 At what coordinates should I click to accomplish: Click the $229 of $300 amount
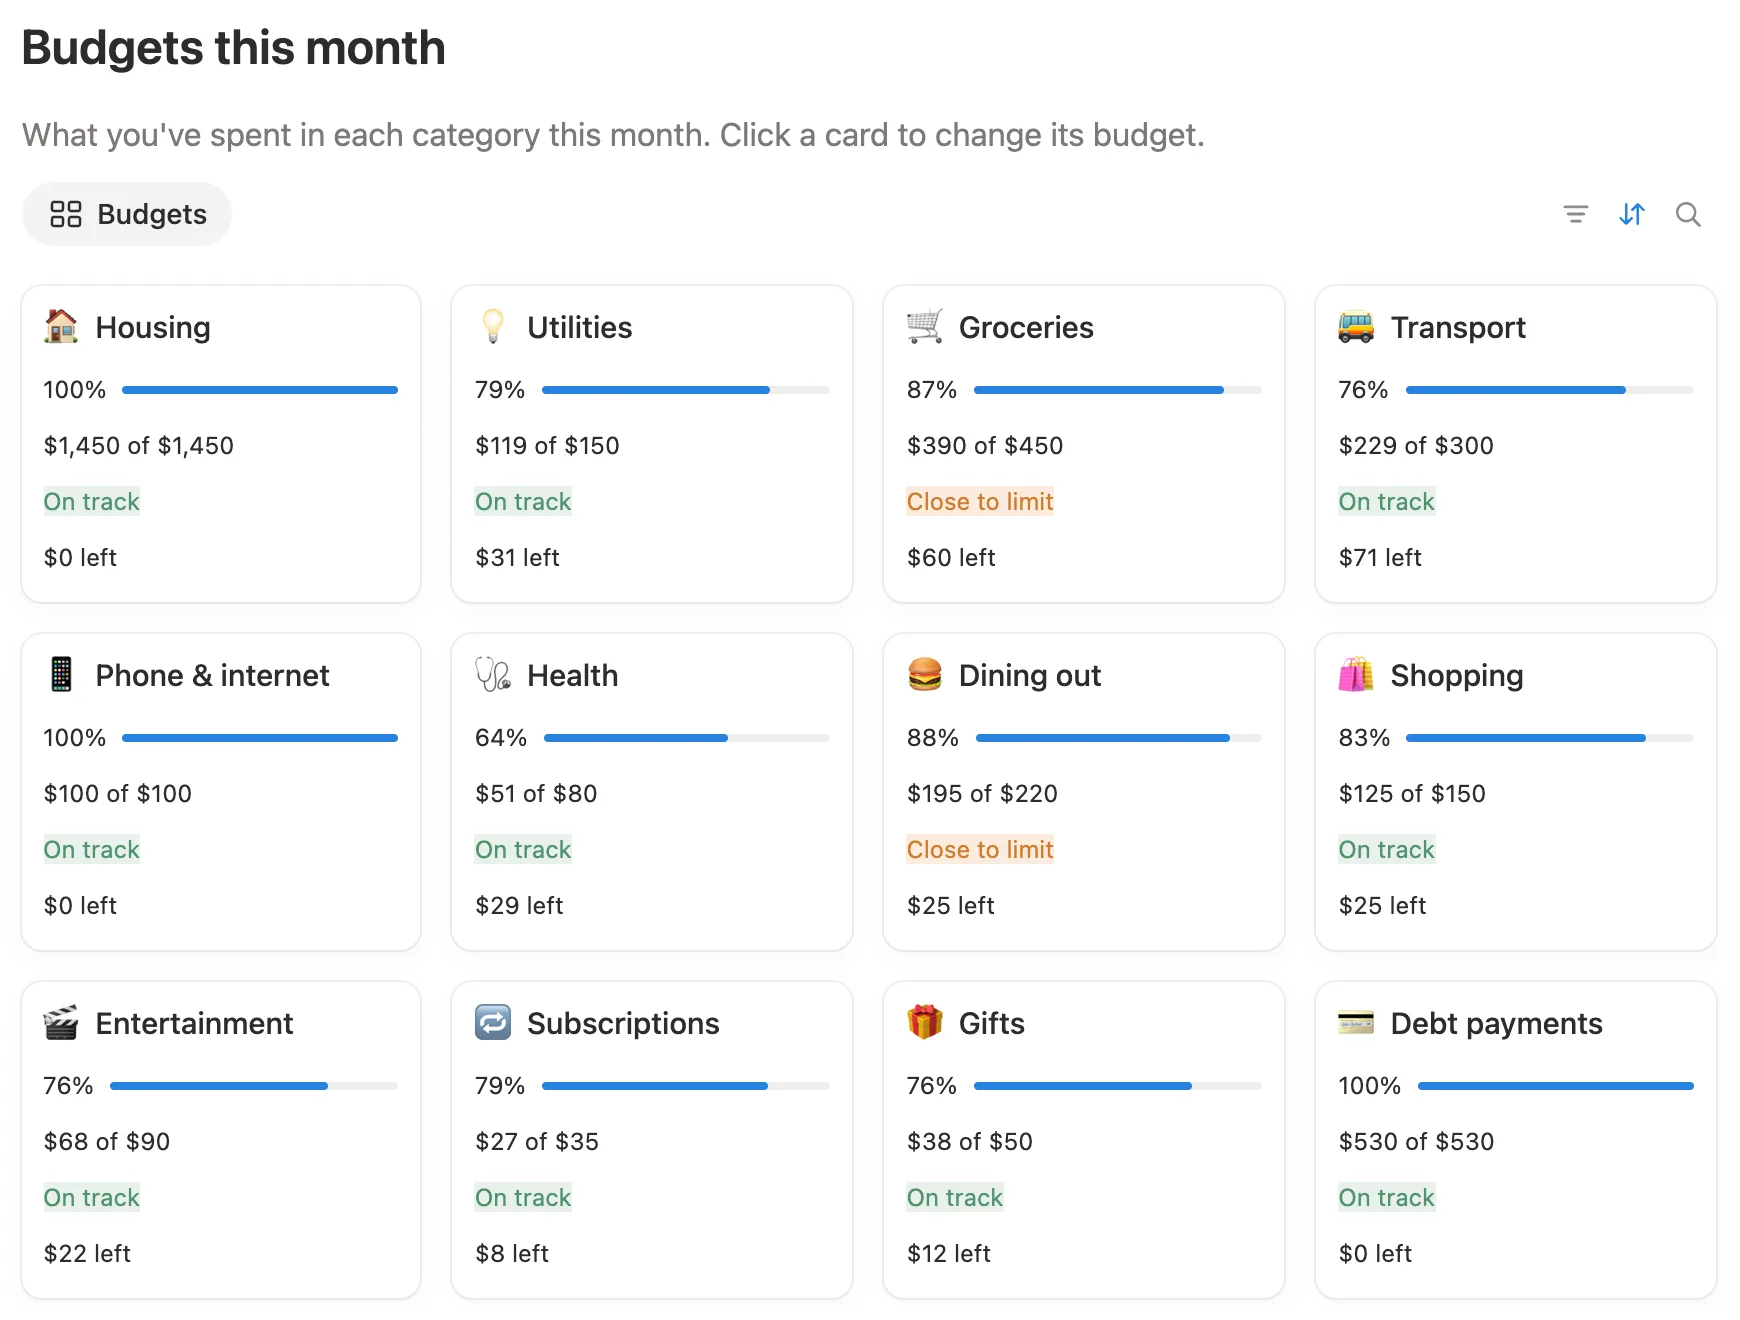(x=1416, y=445)
